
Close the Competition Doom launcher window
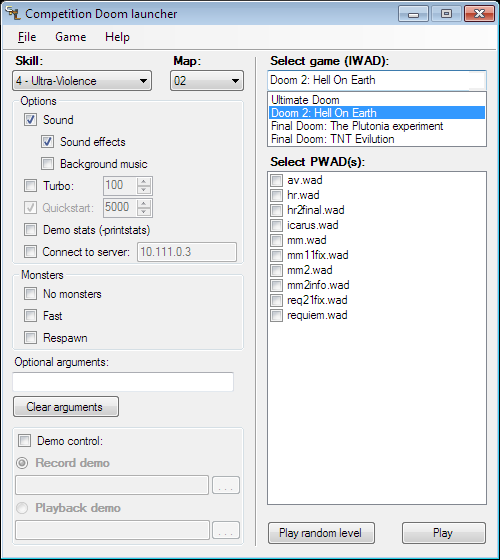(479, 14)
